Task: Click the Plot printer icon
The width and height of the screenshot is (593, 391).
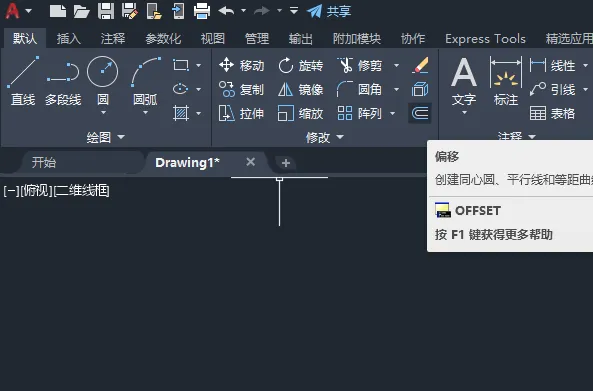Action: 202,11
